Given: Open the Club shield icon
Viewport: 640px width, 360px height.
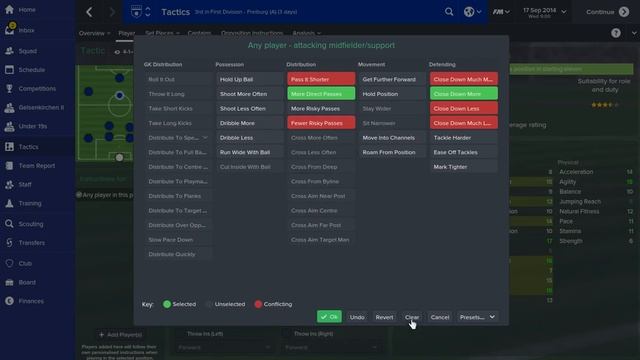Looking at the screenshot, I should click(9, 263).
